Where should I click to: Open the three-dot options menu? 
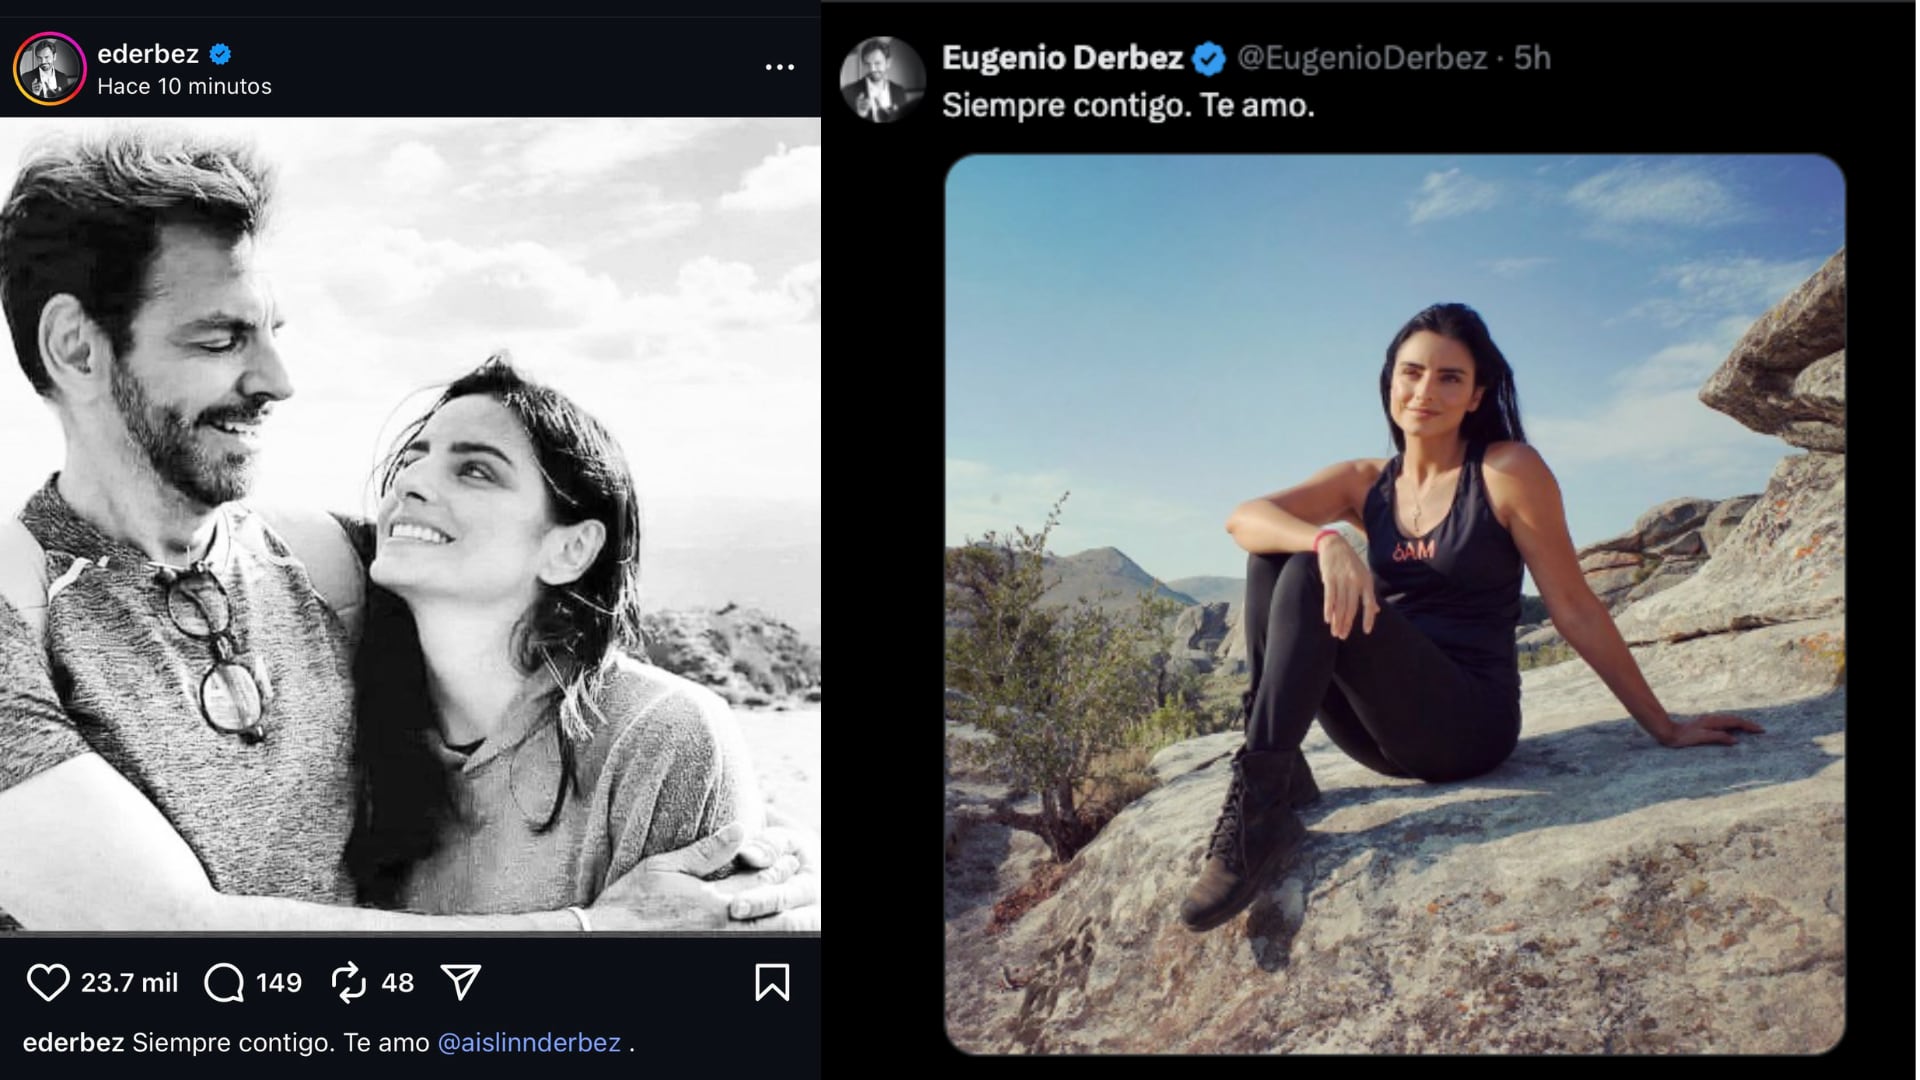pos(779,67)
